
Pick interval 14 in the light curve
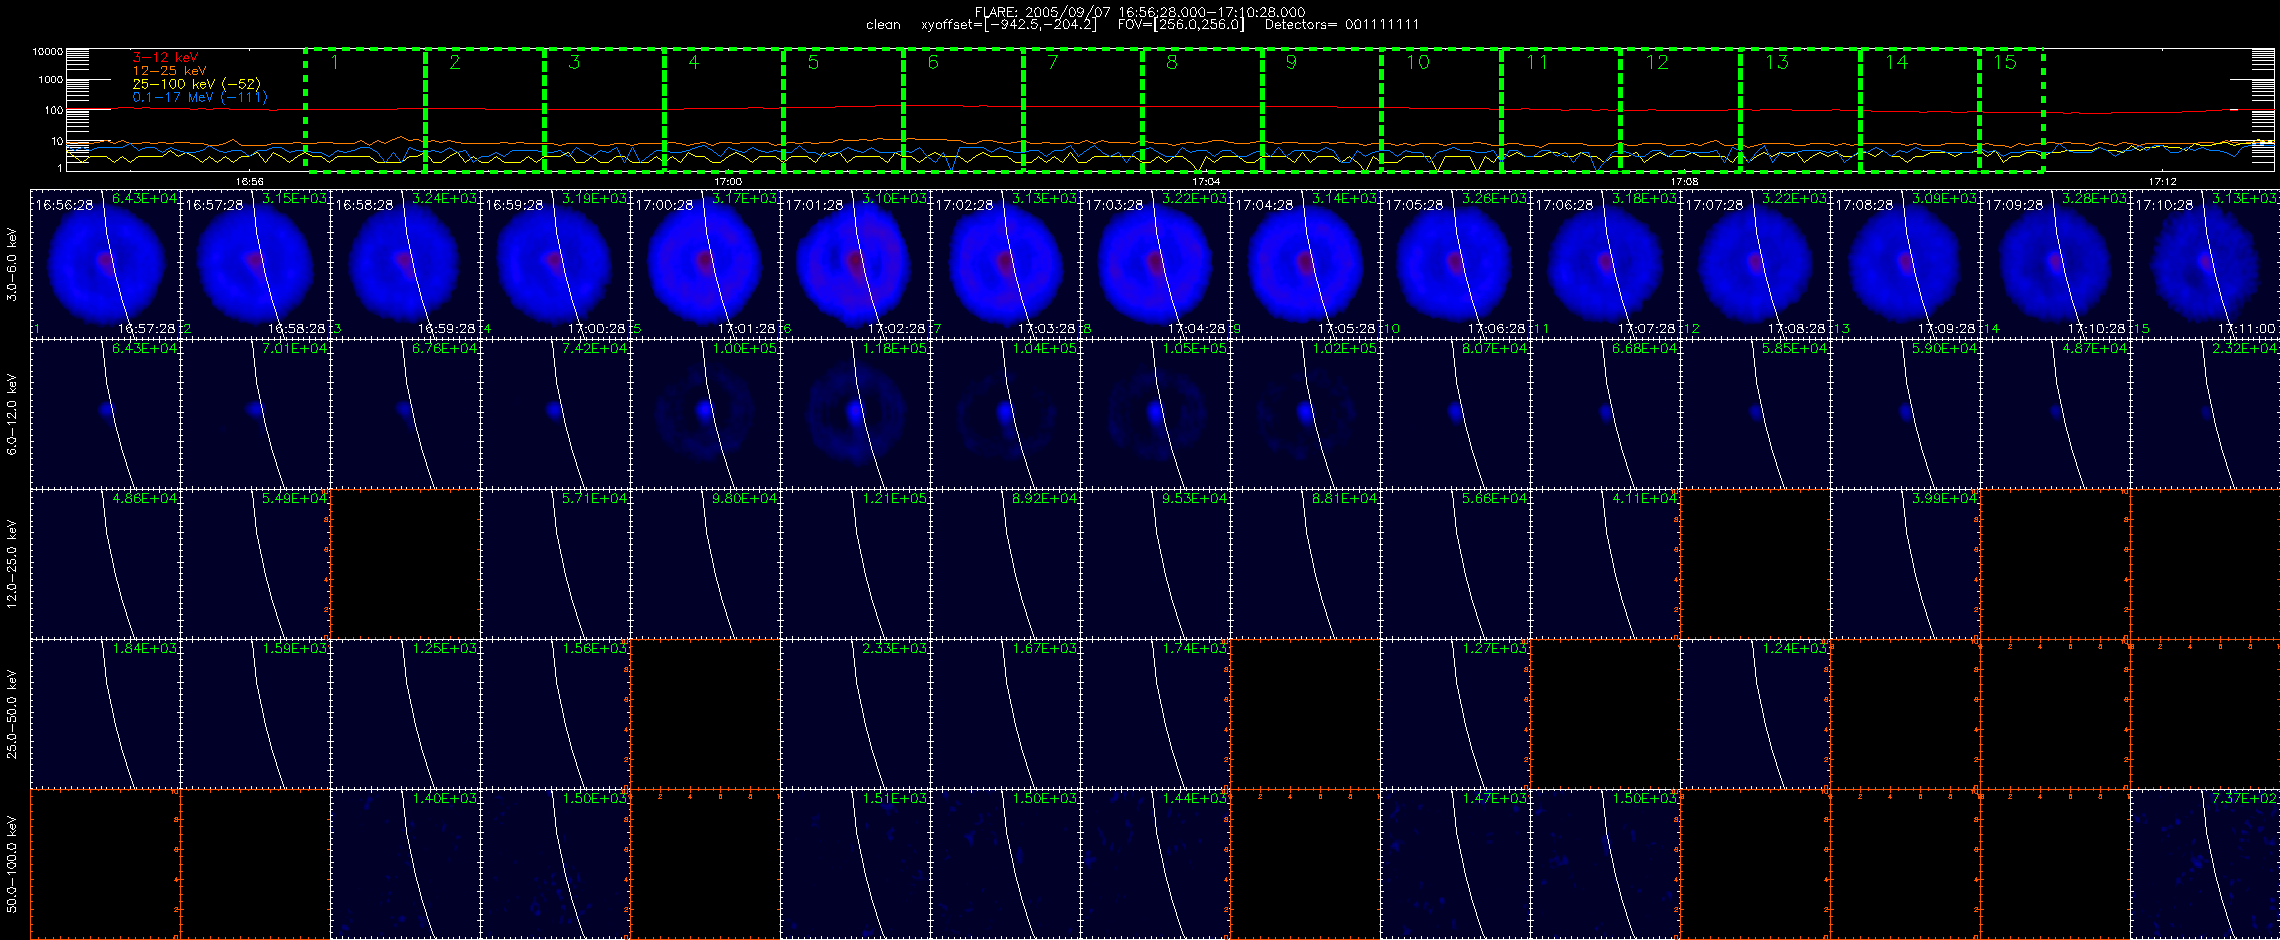tap(1920, 110)
